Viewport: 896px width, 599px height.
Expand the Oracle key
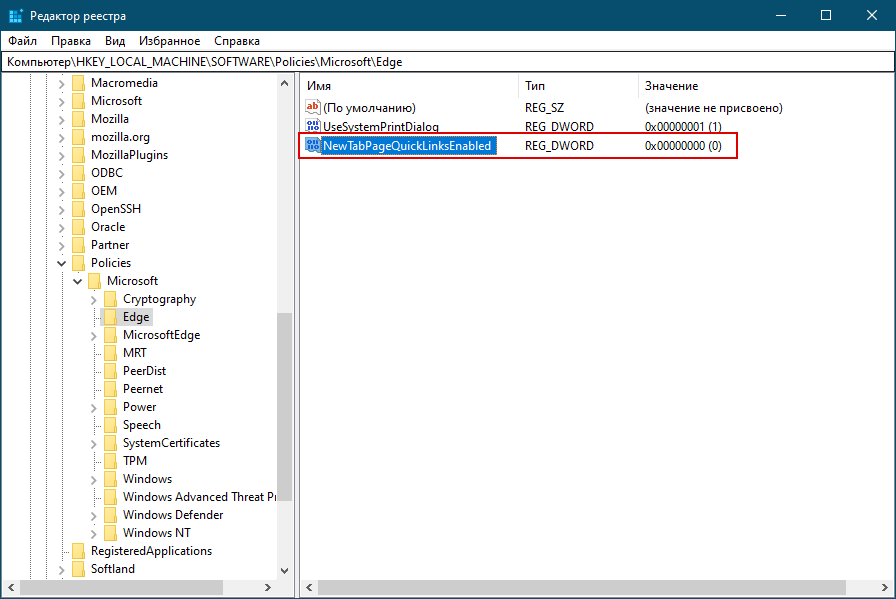coord(62,227)
